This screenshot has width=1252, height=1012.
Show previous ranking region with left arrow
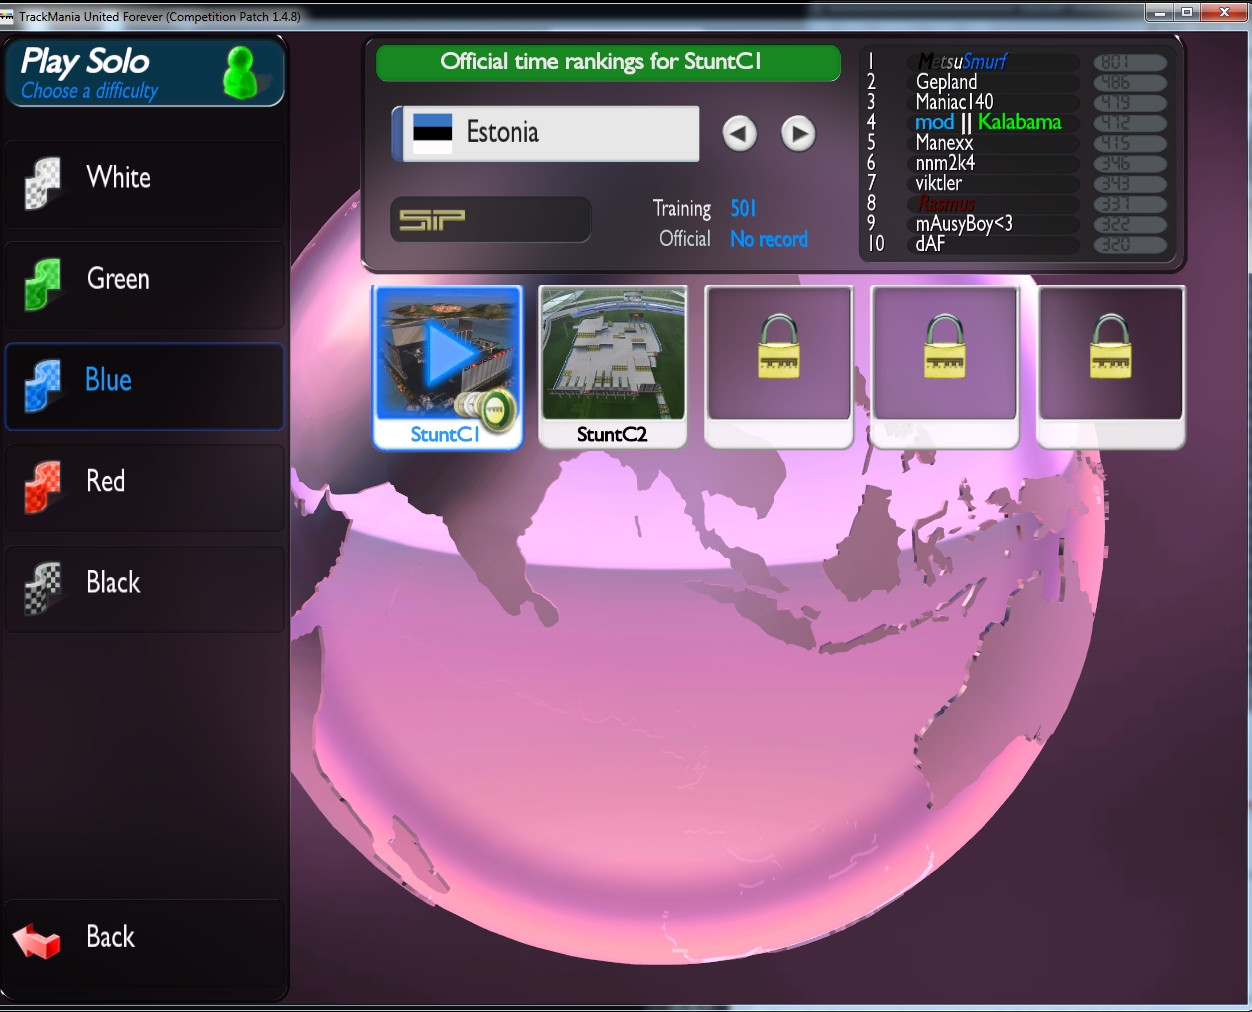point(740,133)
